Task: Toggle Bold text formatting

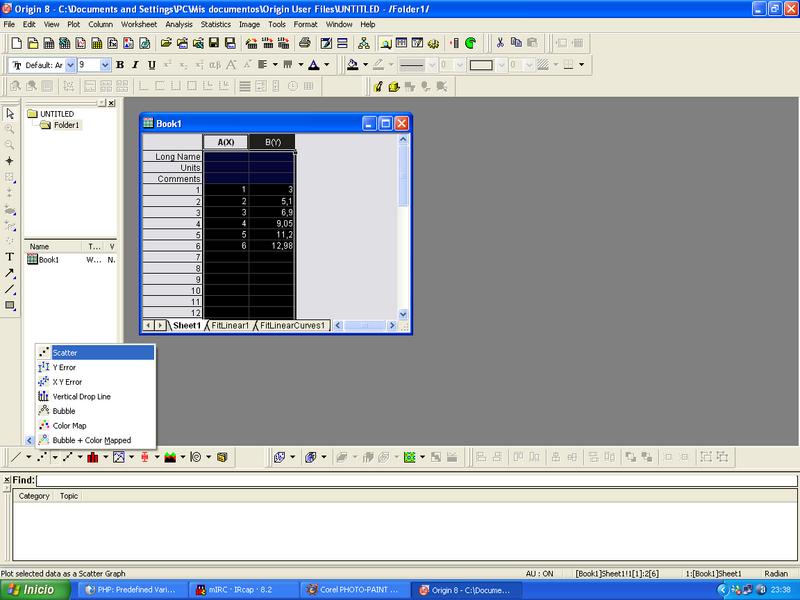Action: click(x=120, y=65)
